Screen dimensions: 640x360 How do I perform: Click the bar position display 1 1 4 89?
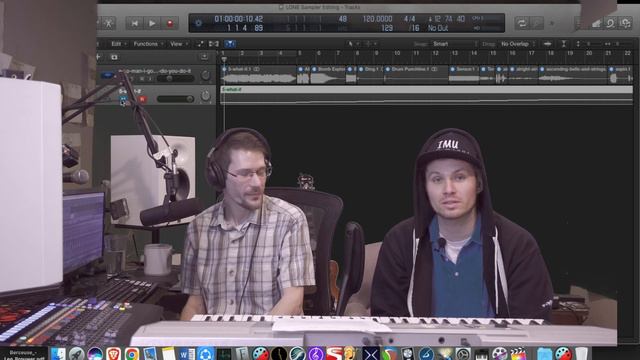click(245, 28)
